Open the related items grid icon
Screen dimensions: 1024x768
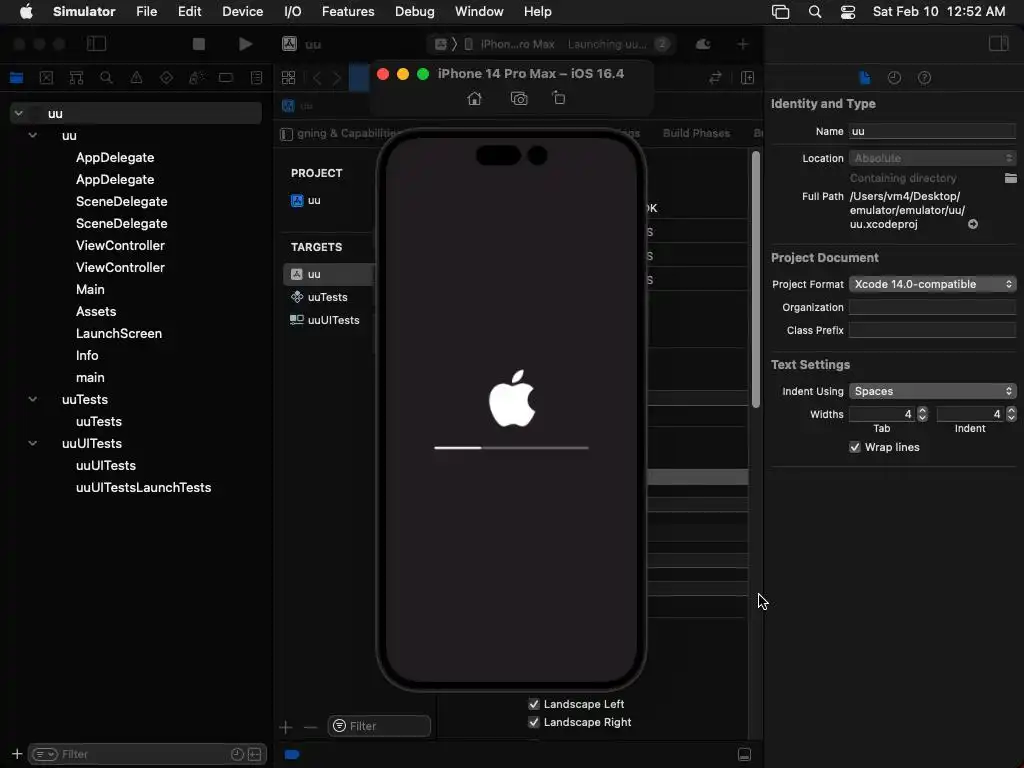click(289, 78)
